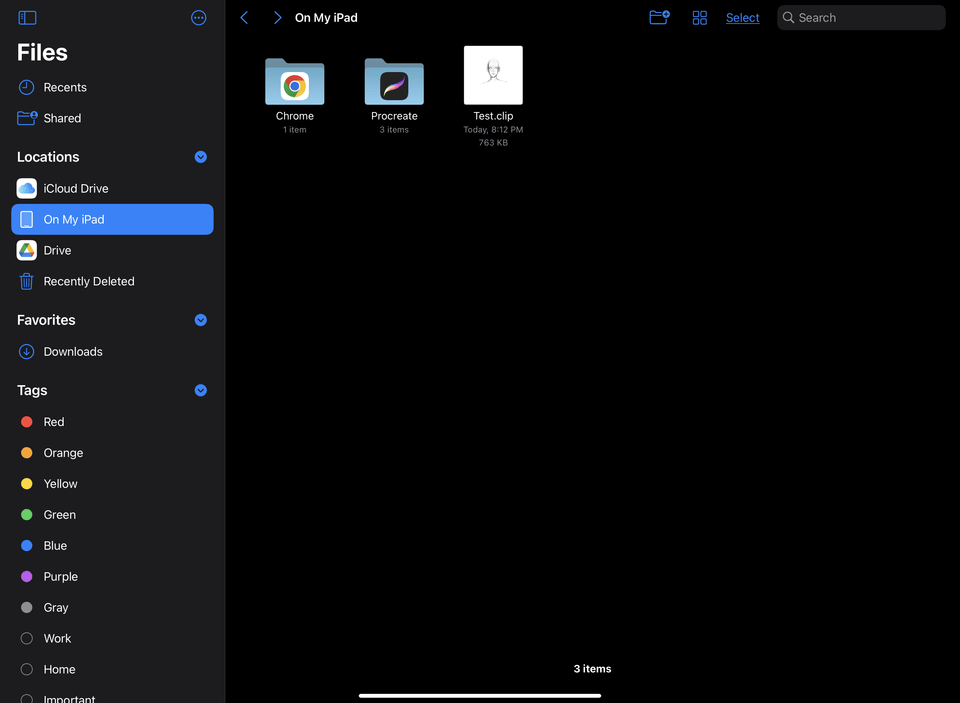Open the Downloads favorite

tap(72, 351)
